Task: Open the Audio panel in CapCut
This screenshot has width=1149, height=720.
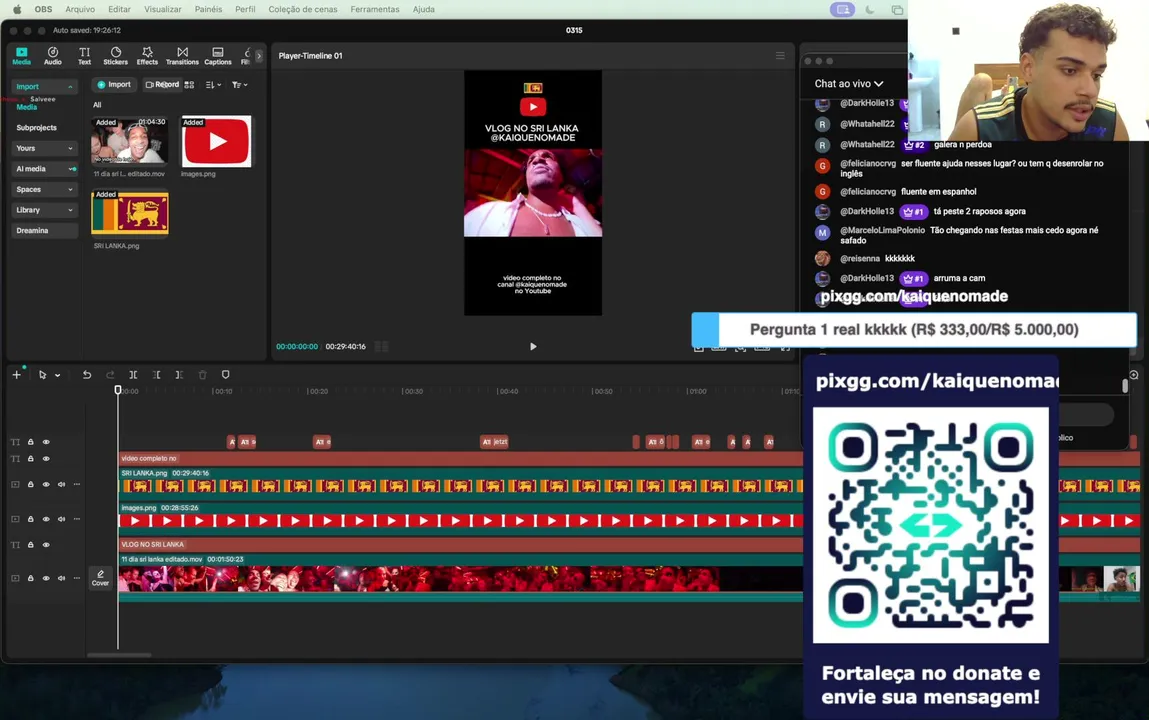Action: [53, 56]
